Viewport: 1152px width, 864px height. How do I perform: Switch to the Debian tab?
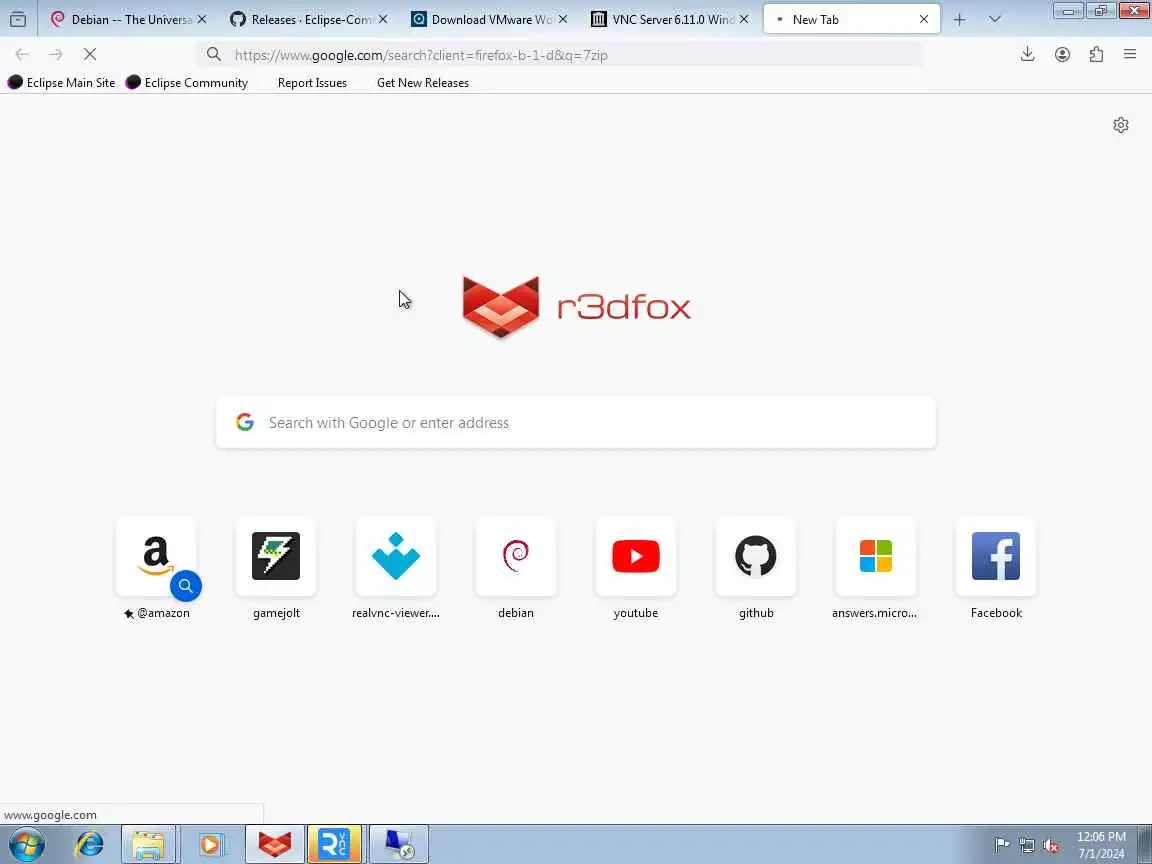pos(129,20)
